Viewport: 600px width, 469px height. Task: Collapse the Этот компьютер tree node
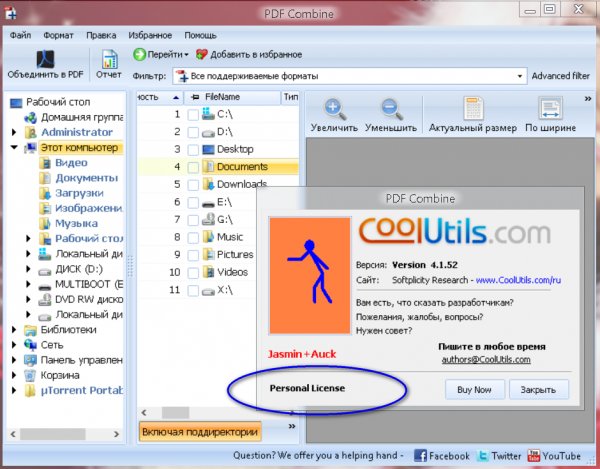14,147
